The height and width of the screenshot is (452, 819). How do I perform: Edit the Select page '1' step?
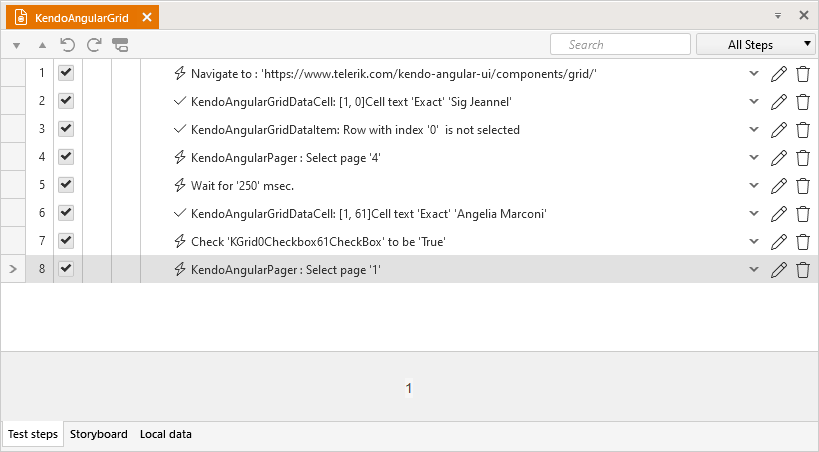(x=779, y=270)
